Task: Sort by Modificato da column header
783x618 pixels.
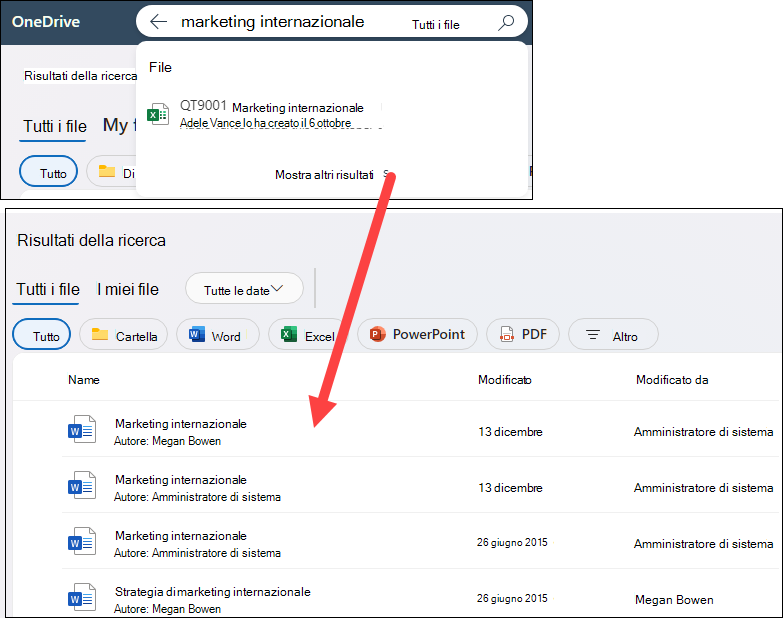Action: click(x=672, y=380)
